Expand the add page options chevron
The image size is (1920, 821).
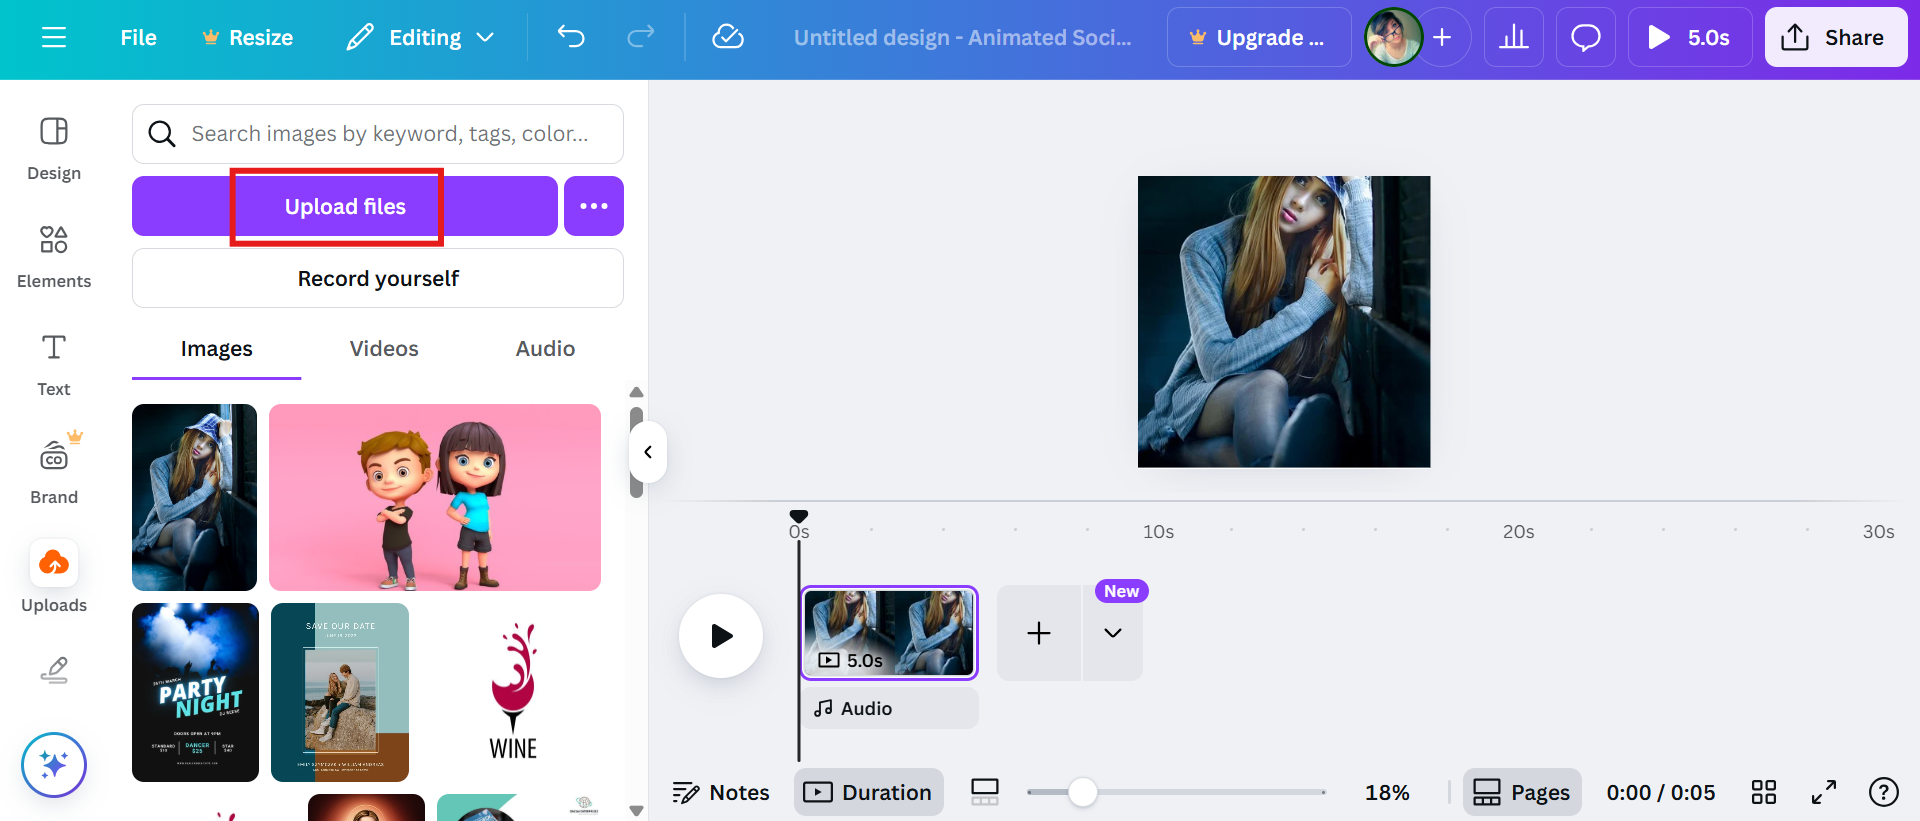click(x=1113, y=633)
